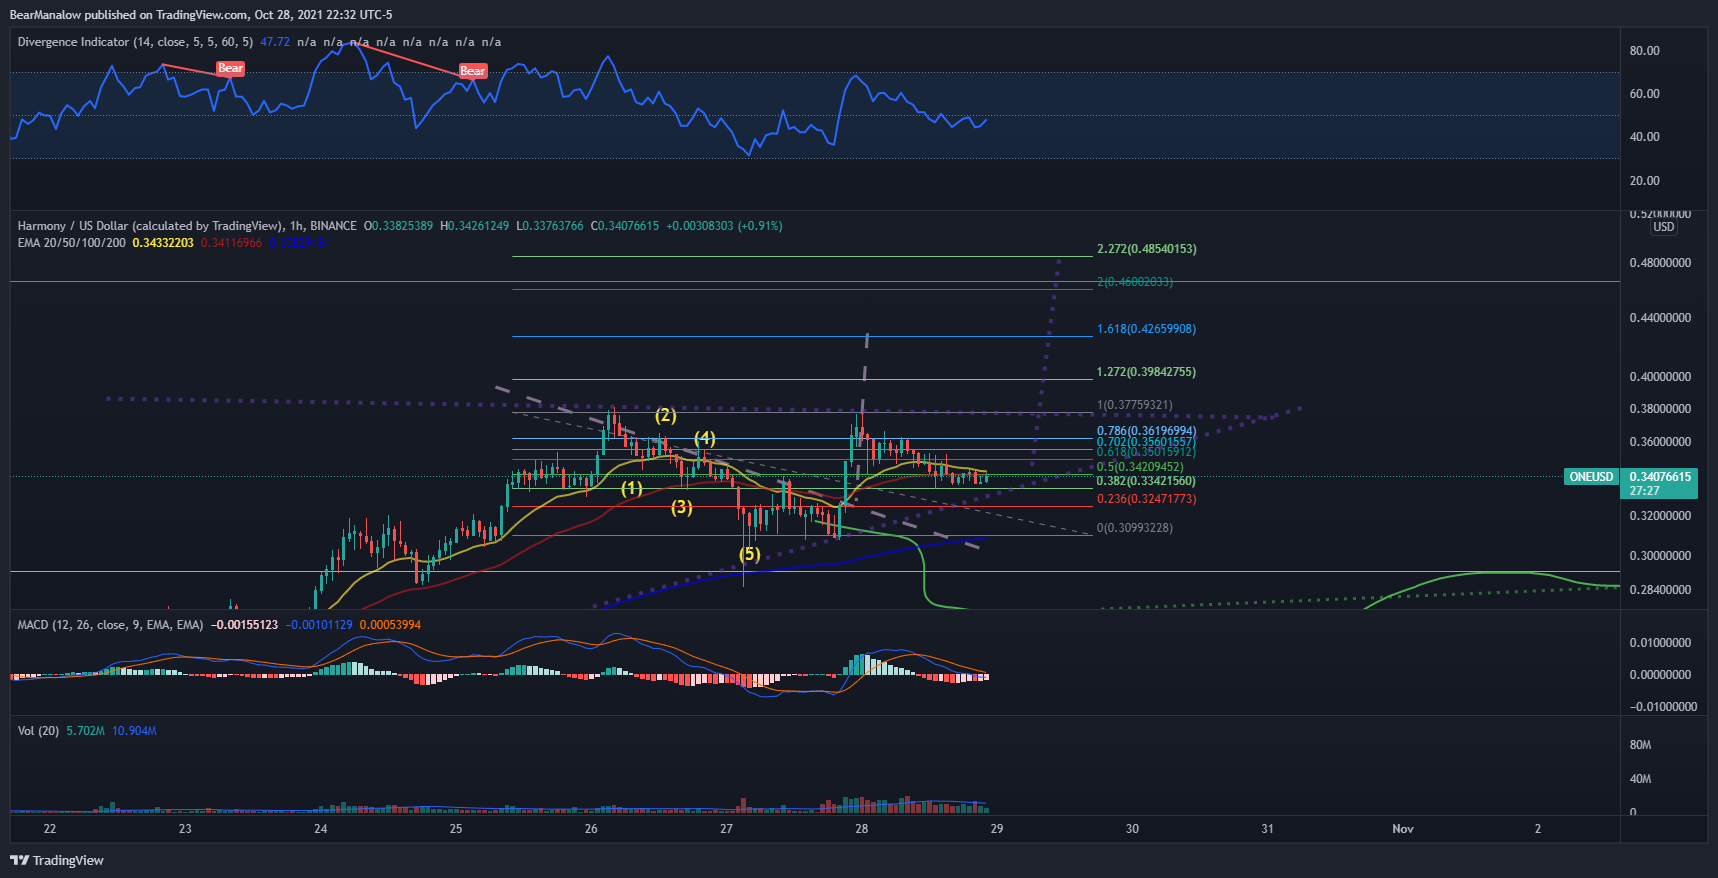Select the MACD (12, 26, close, 9, EMA, EMA) label
The image size is (1718, 878).
(110, 625)
